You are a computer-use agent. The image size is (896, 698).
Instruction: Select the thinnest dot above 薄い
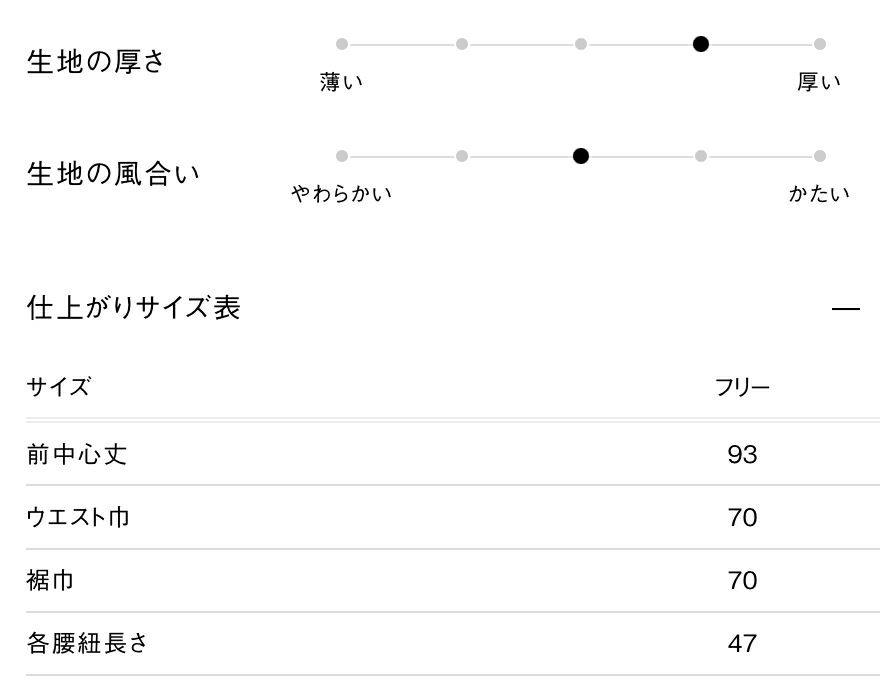[342, 44]
